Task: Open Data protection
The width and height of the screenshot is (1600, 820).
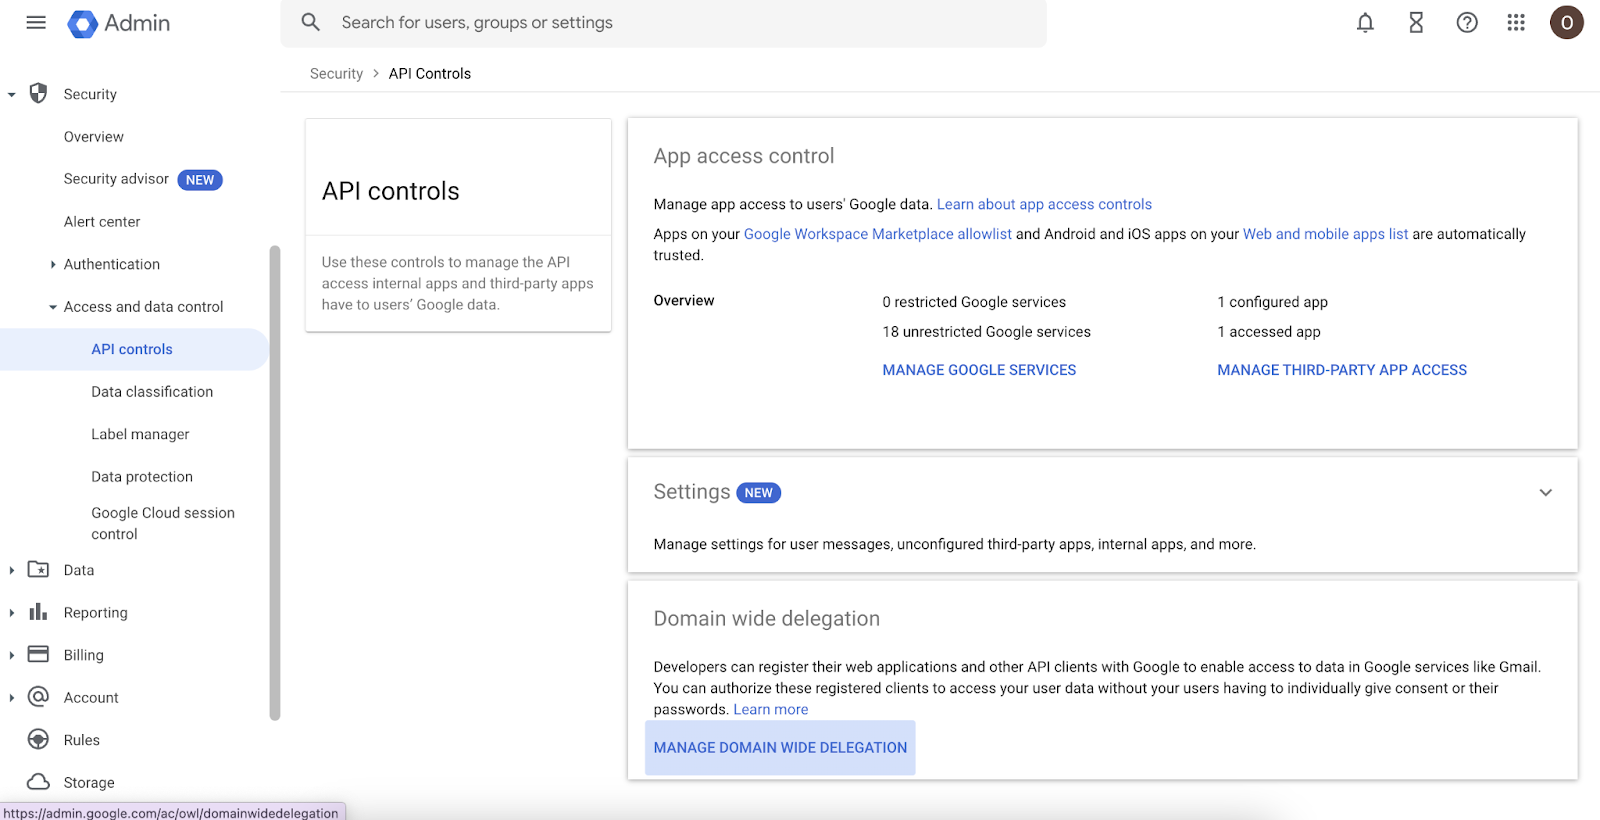Action: [142, 477]
